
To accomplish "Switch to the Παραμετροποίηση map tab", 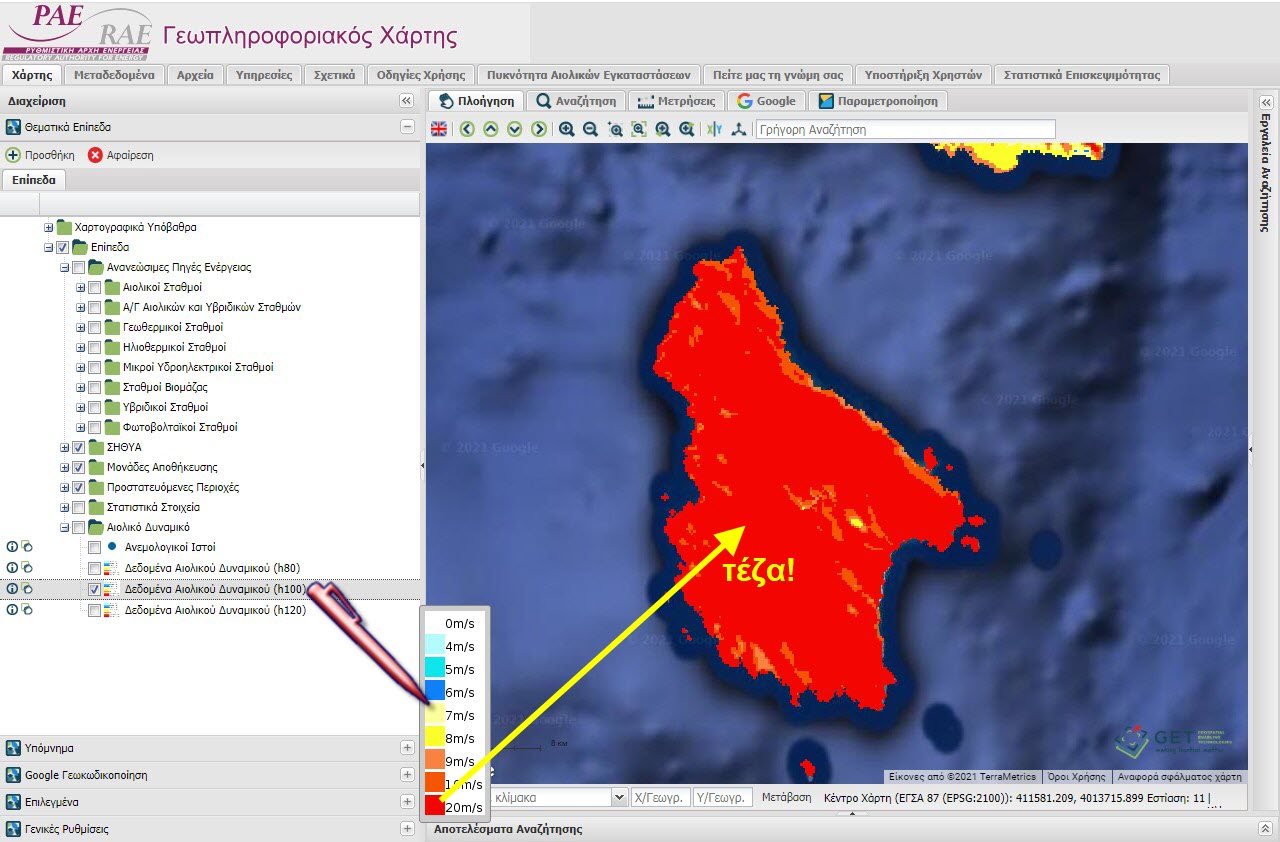I will [x=878, y=101].
